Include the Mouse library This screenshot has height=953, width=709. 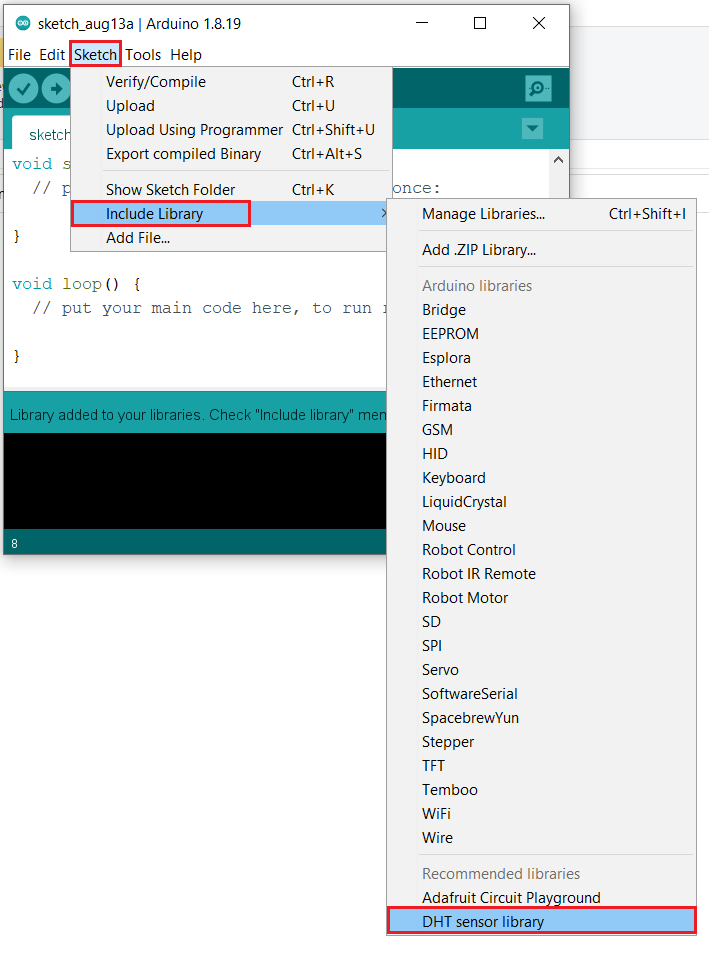[x=541, y=526]
